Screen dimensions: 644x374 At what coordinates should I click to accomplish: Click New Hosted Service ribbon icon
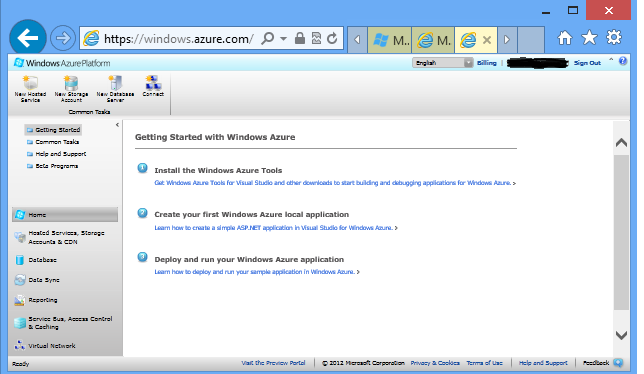(x=30, y=89)
